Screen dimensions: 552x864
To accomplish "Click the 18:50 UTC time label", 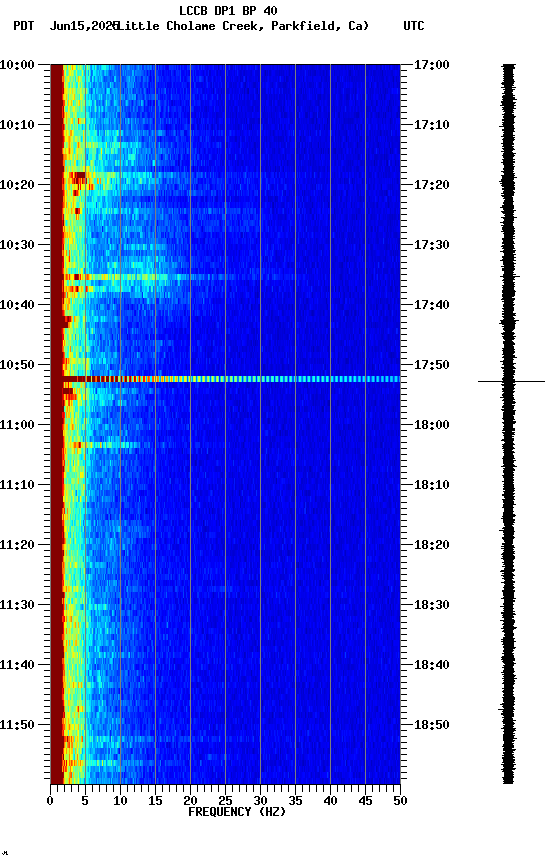I will pyautogui.click(x=432, y=725).
